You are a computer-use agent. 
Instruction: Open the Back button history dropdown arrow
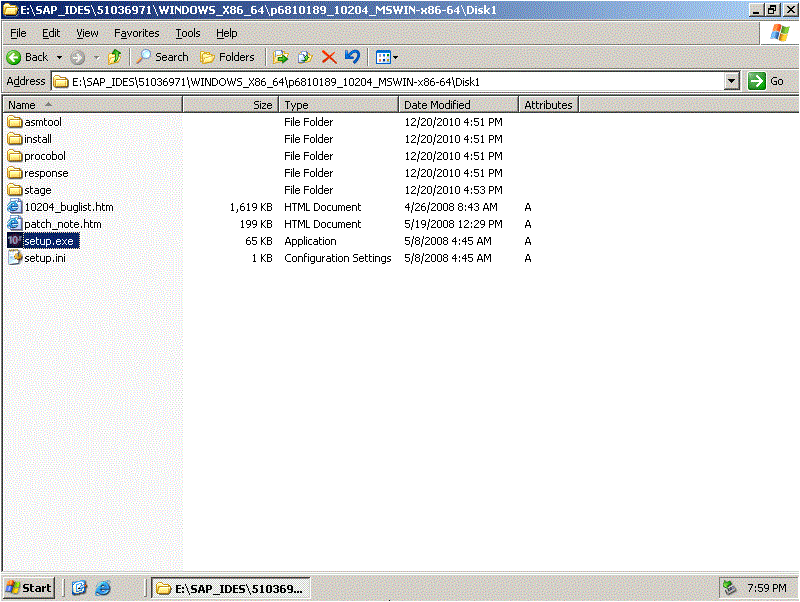[x=59, y=57]
